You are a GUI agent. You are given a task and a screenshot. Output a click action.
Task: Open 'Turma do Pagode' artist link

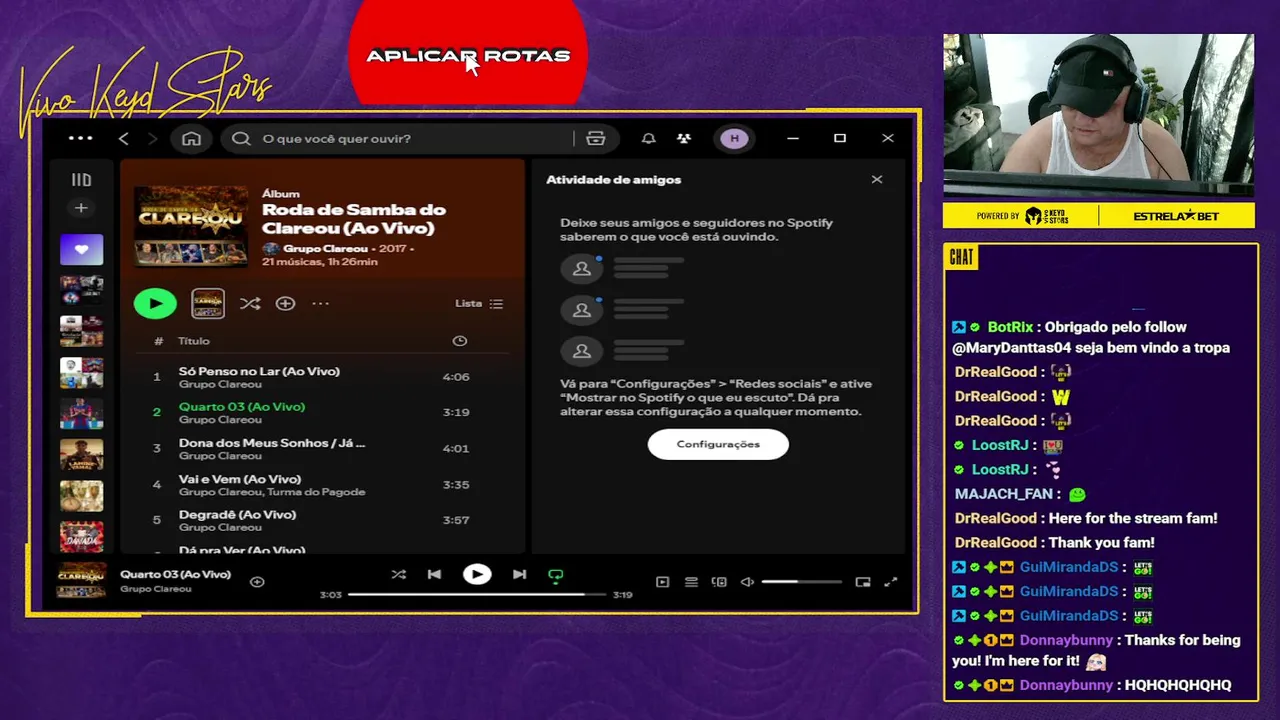pos(316,492)
